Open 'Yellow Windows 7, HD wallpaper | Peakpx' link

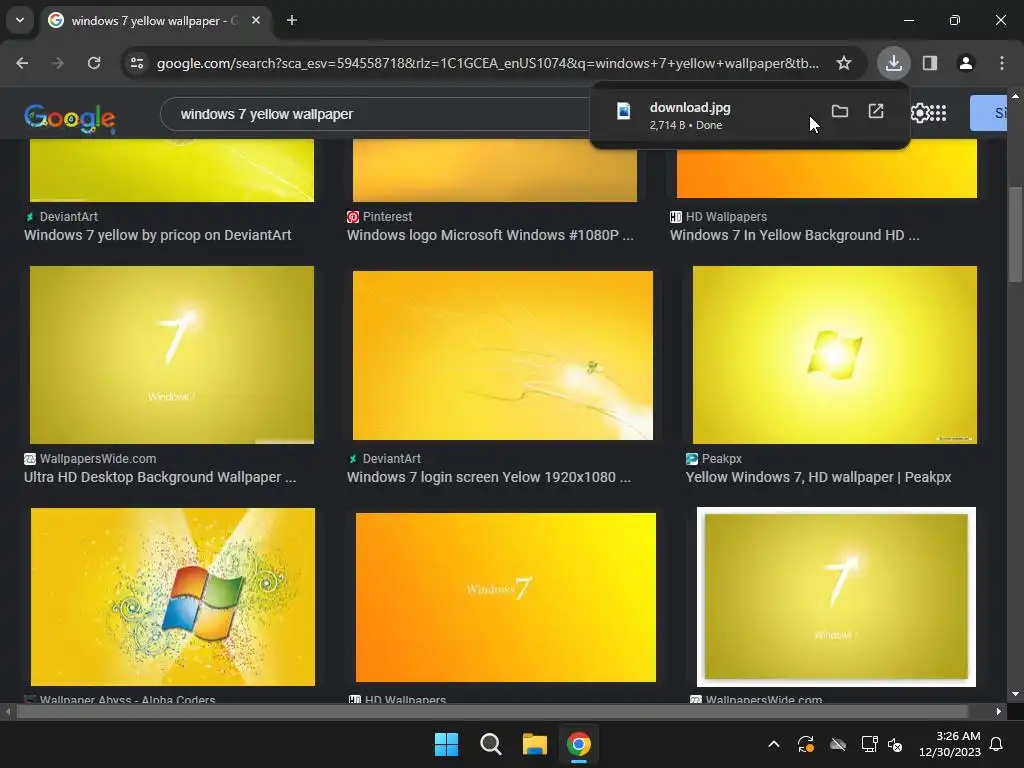(x=818, y=477)
